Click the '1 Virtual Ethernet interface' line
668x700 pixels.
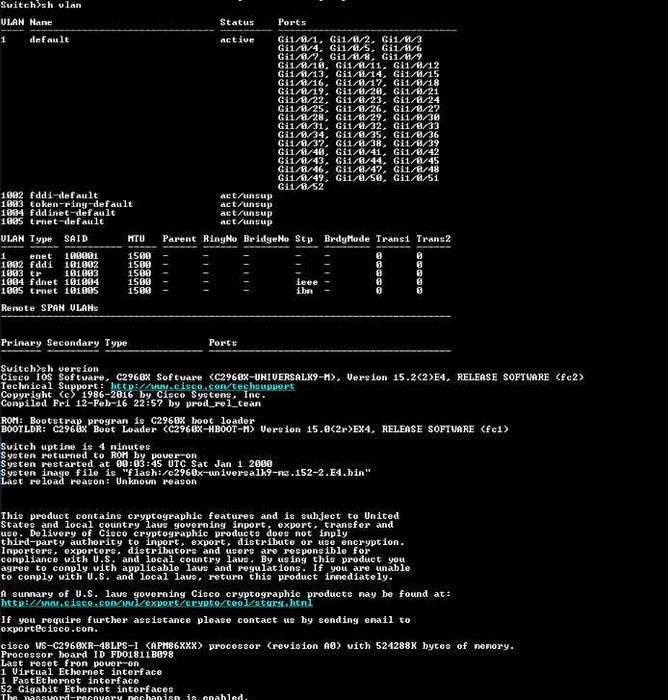(x=81, y=672)
